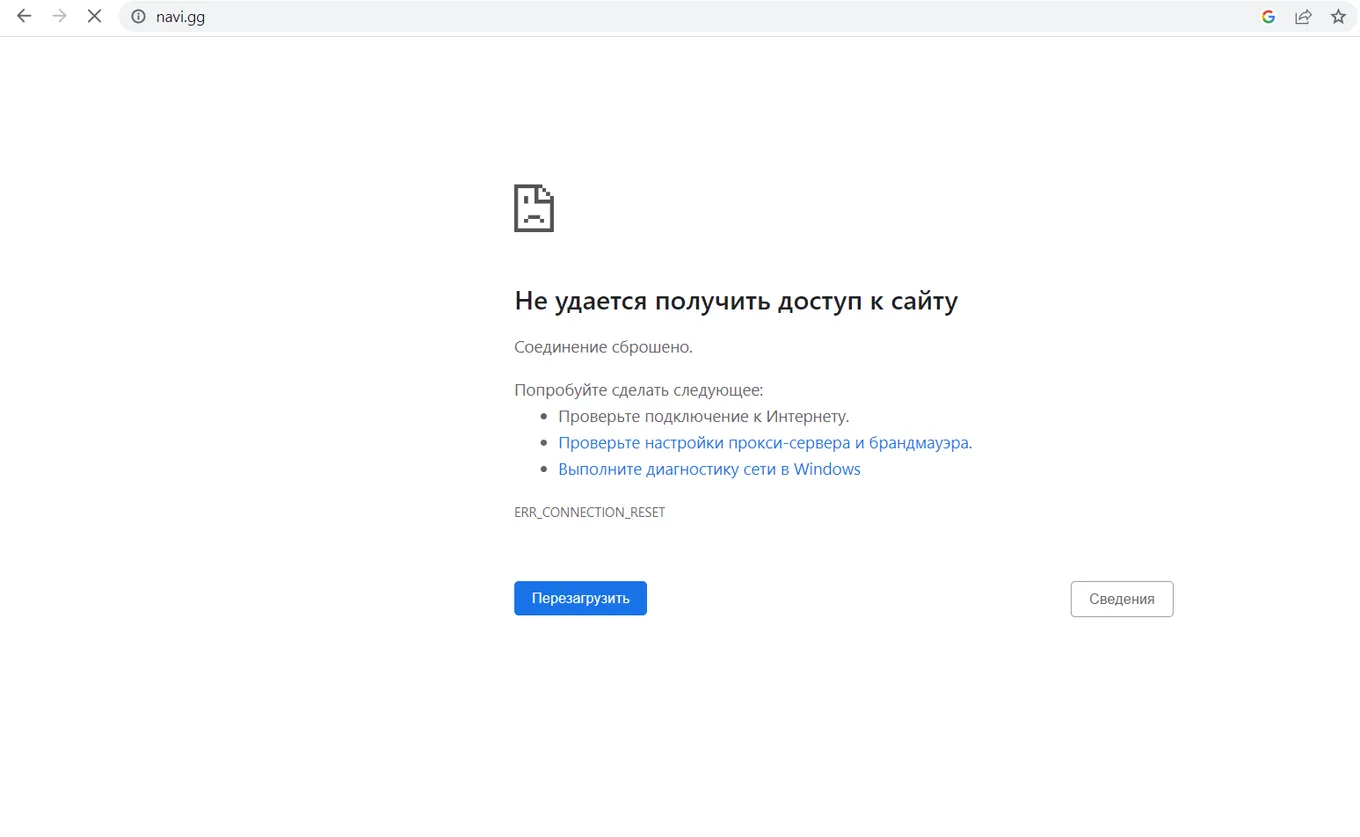Open 'Проверьте настройки прокси-сервера и брандмауэра' link
This screenshot has width=1360, height=837.
click(x=765, y=442)
